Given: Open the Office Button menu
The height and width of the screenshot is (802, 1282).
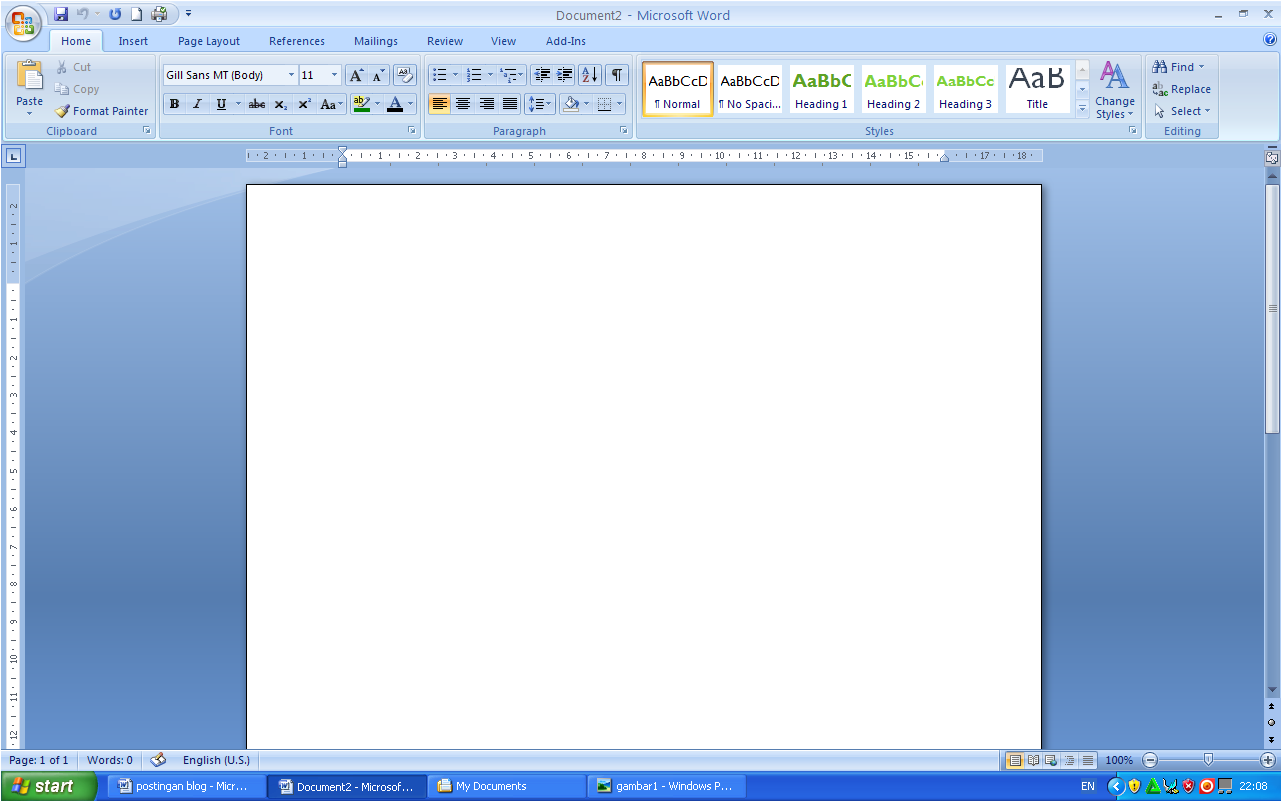Looking at the screenshot, I should coord(23,23).
